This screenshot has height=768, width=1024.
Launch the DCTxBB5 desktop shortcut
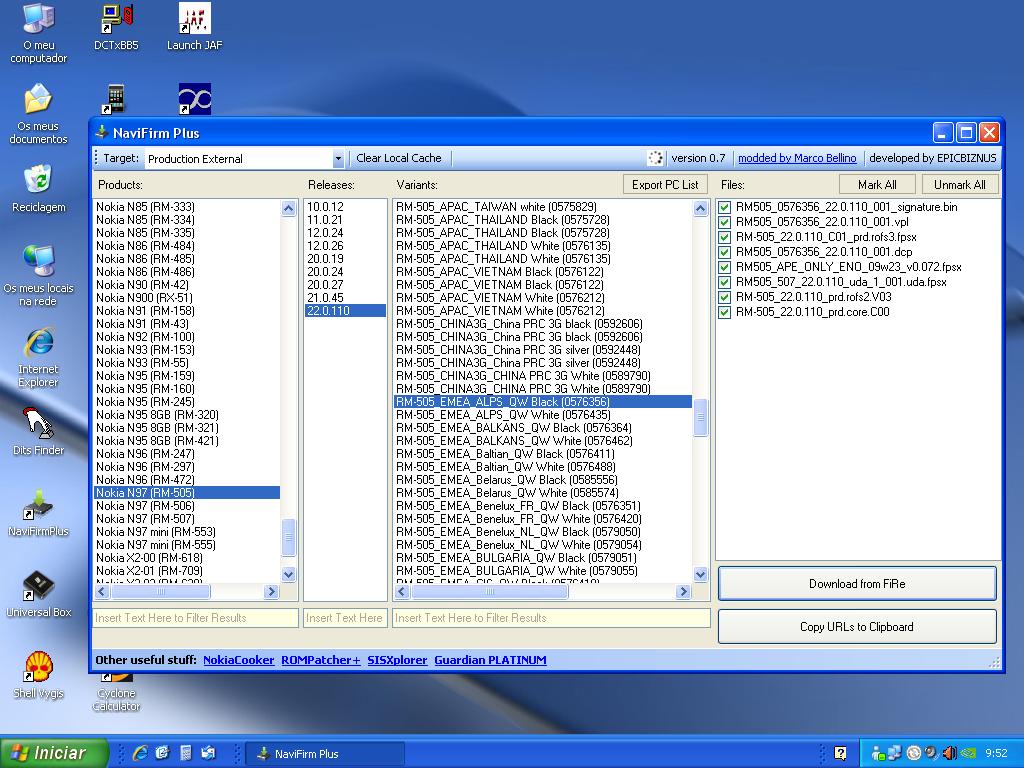pos(116,27)
